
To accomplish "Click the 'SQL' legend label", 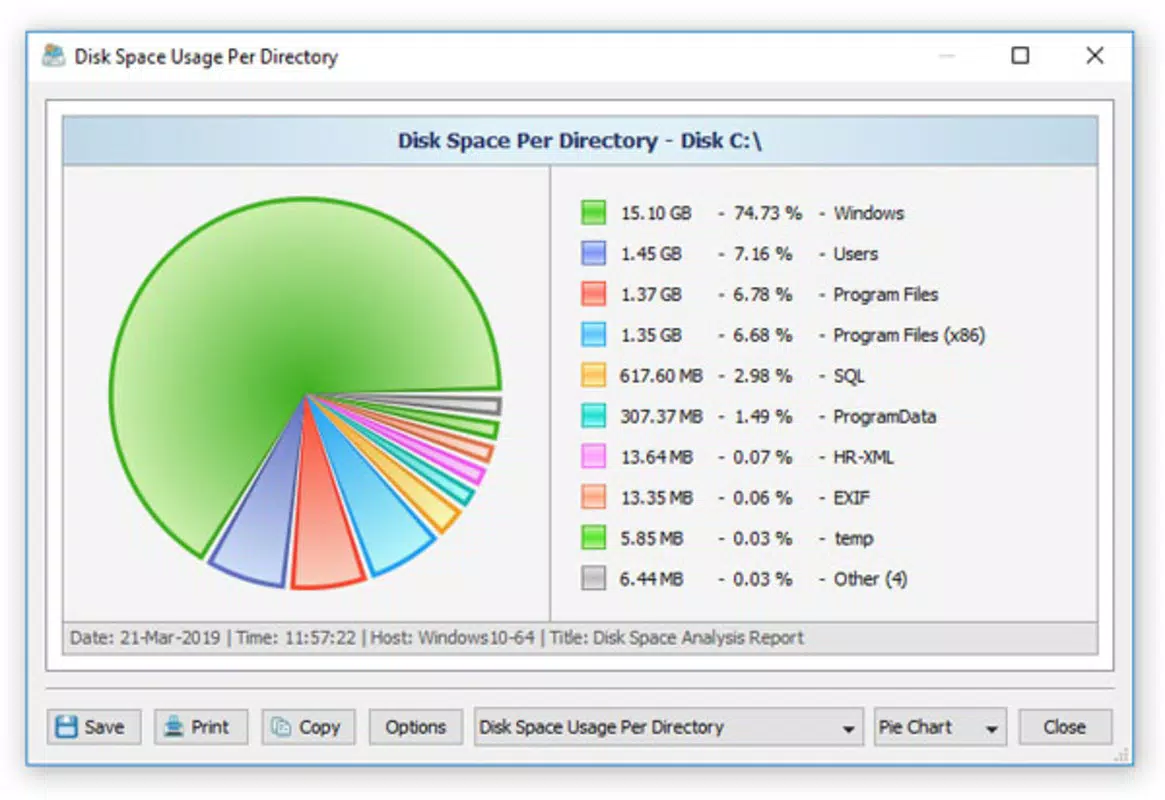I will (x=848, y=376).
